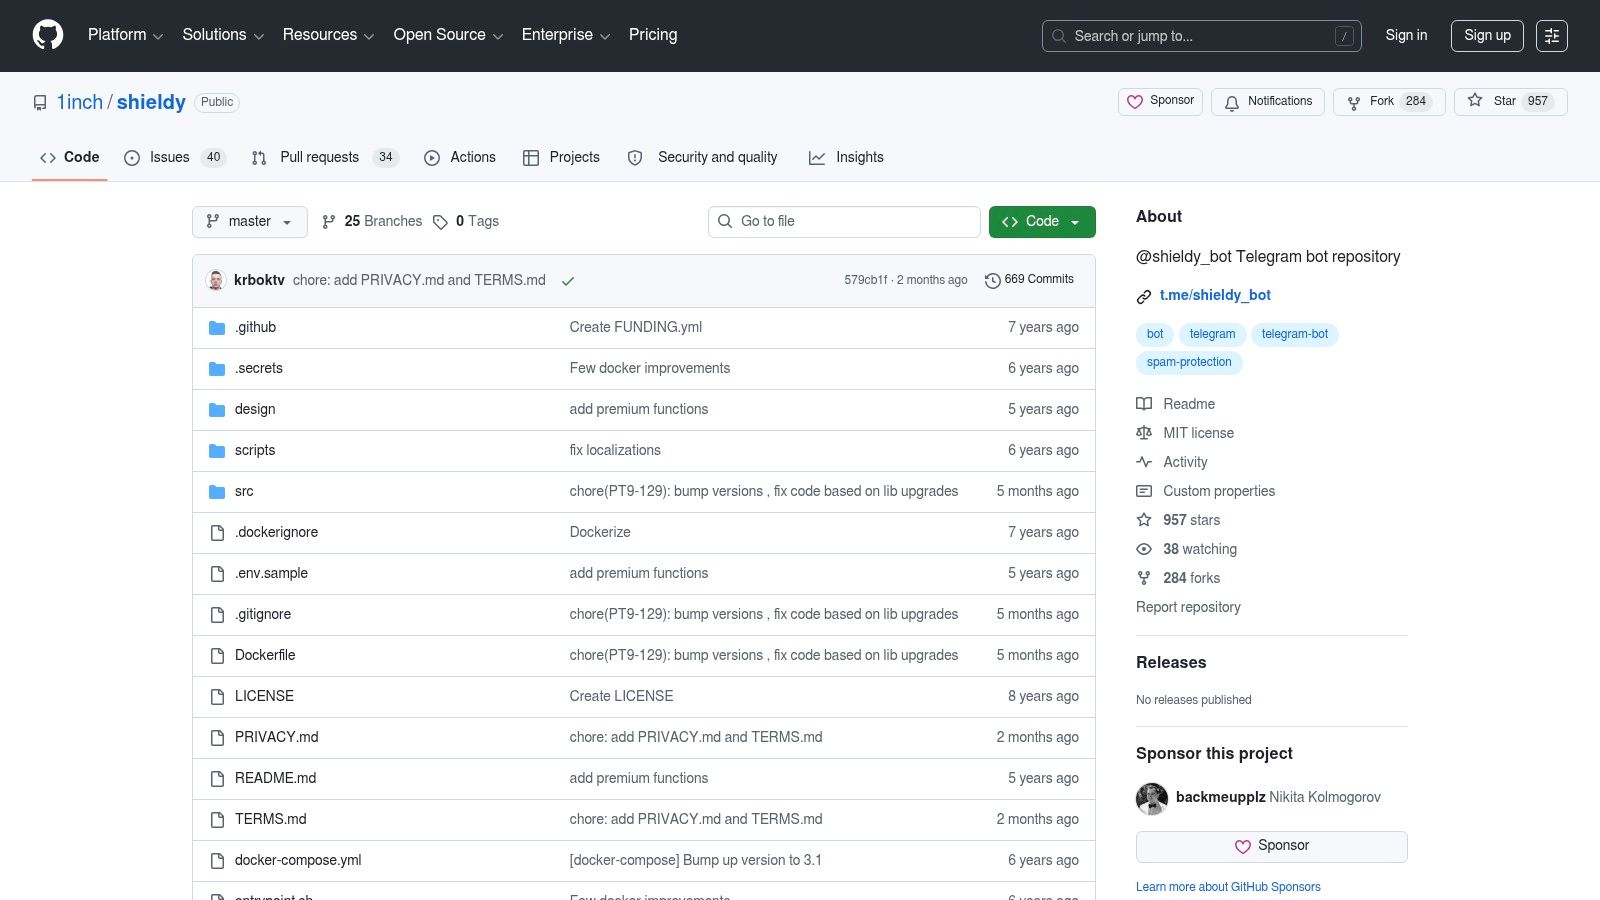Click the commit history clock icon

(993, 281)
